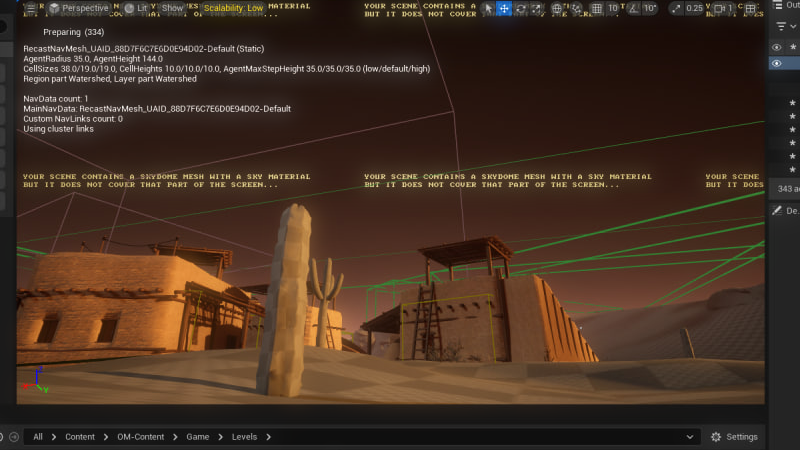800x450 pixels.
Task: Open Content Browser Settings
Action: click(734, 437)
